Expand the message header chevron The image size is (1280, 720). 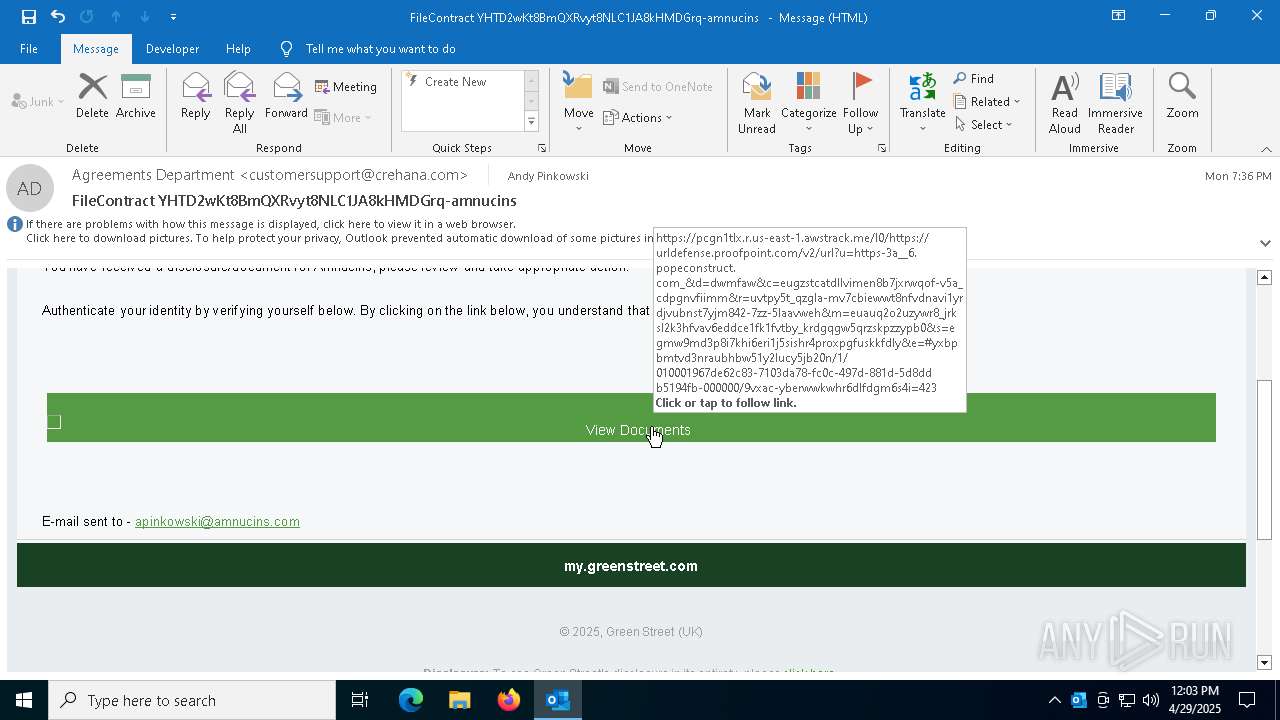coord(1265,243)
